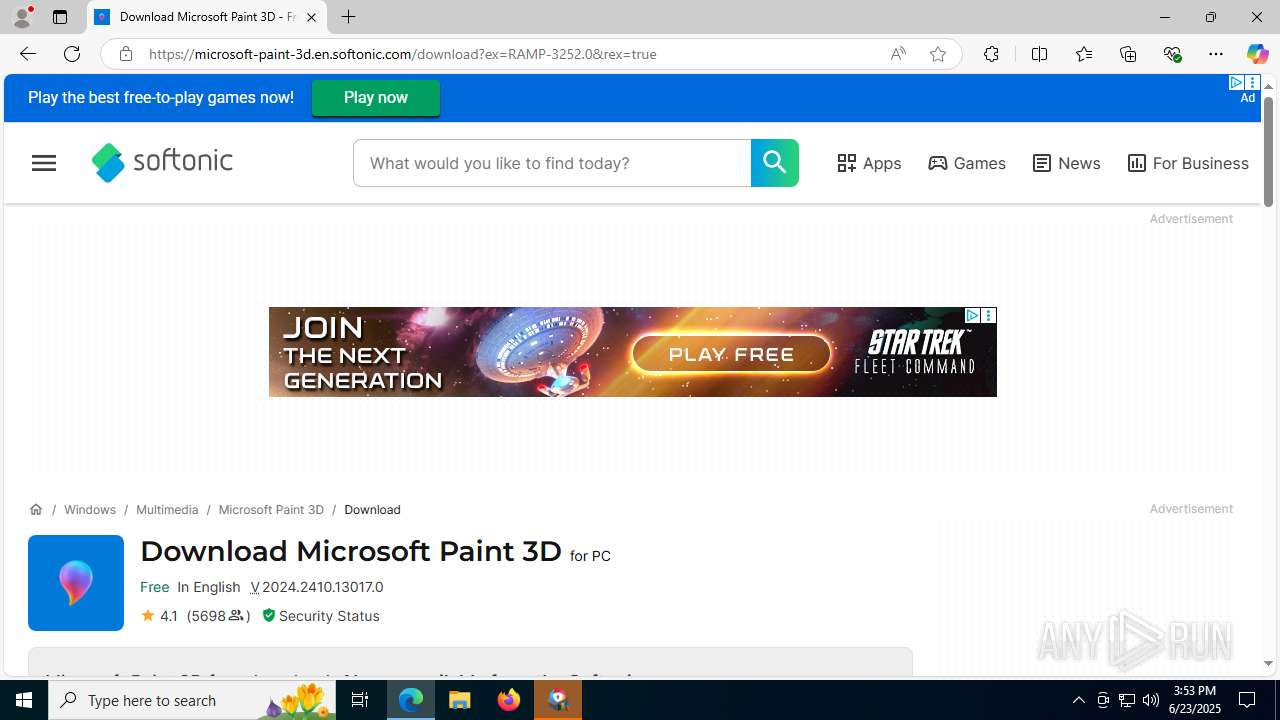Viewport: 1280px width, 720px height.
Task: Click top banner AdChoices icon
Action: 1237,83
